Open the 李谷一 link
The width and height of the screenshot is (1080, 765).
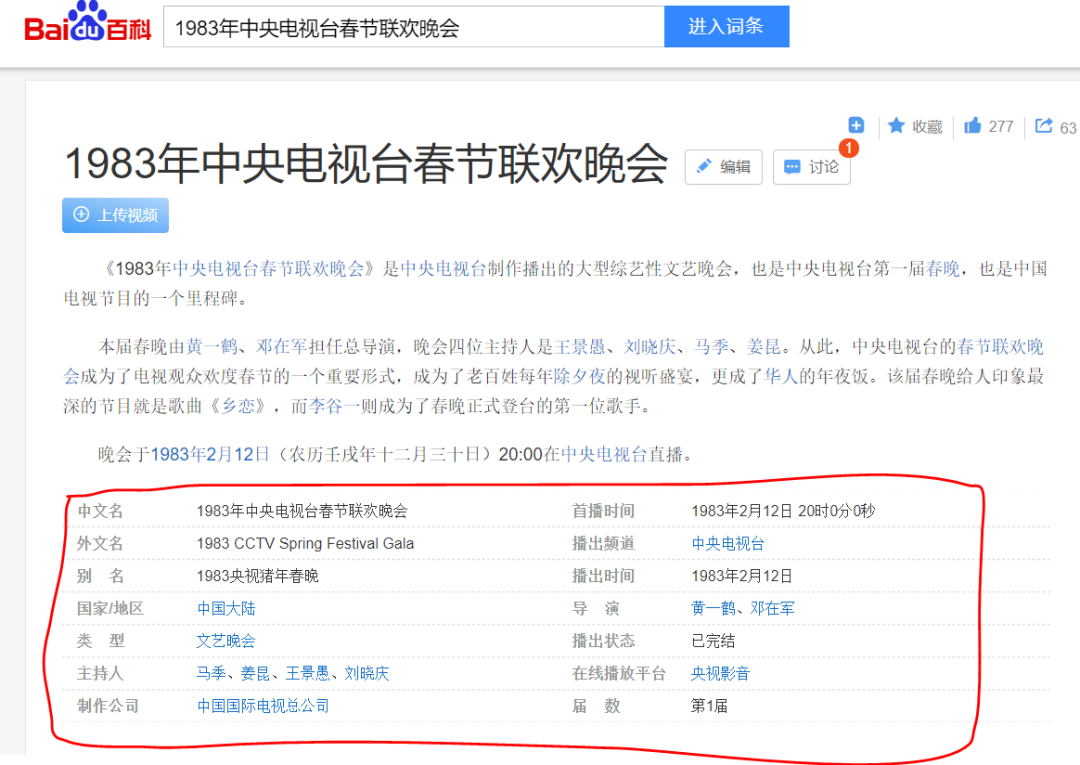[334, 406]
